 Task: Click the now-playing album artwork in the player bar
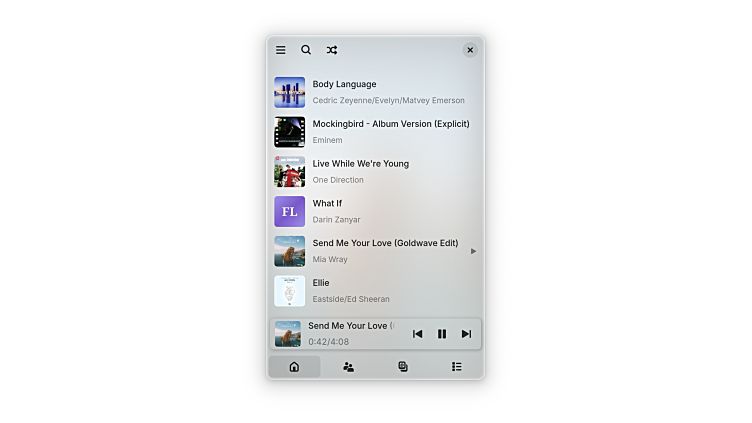point(288,334)
